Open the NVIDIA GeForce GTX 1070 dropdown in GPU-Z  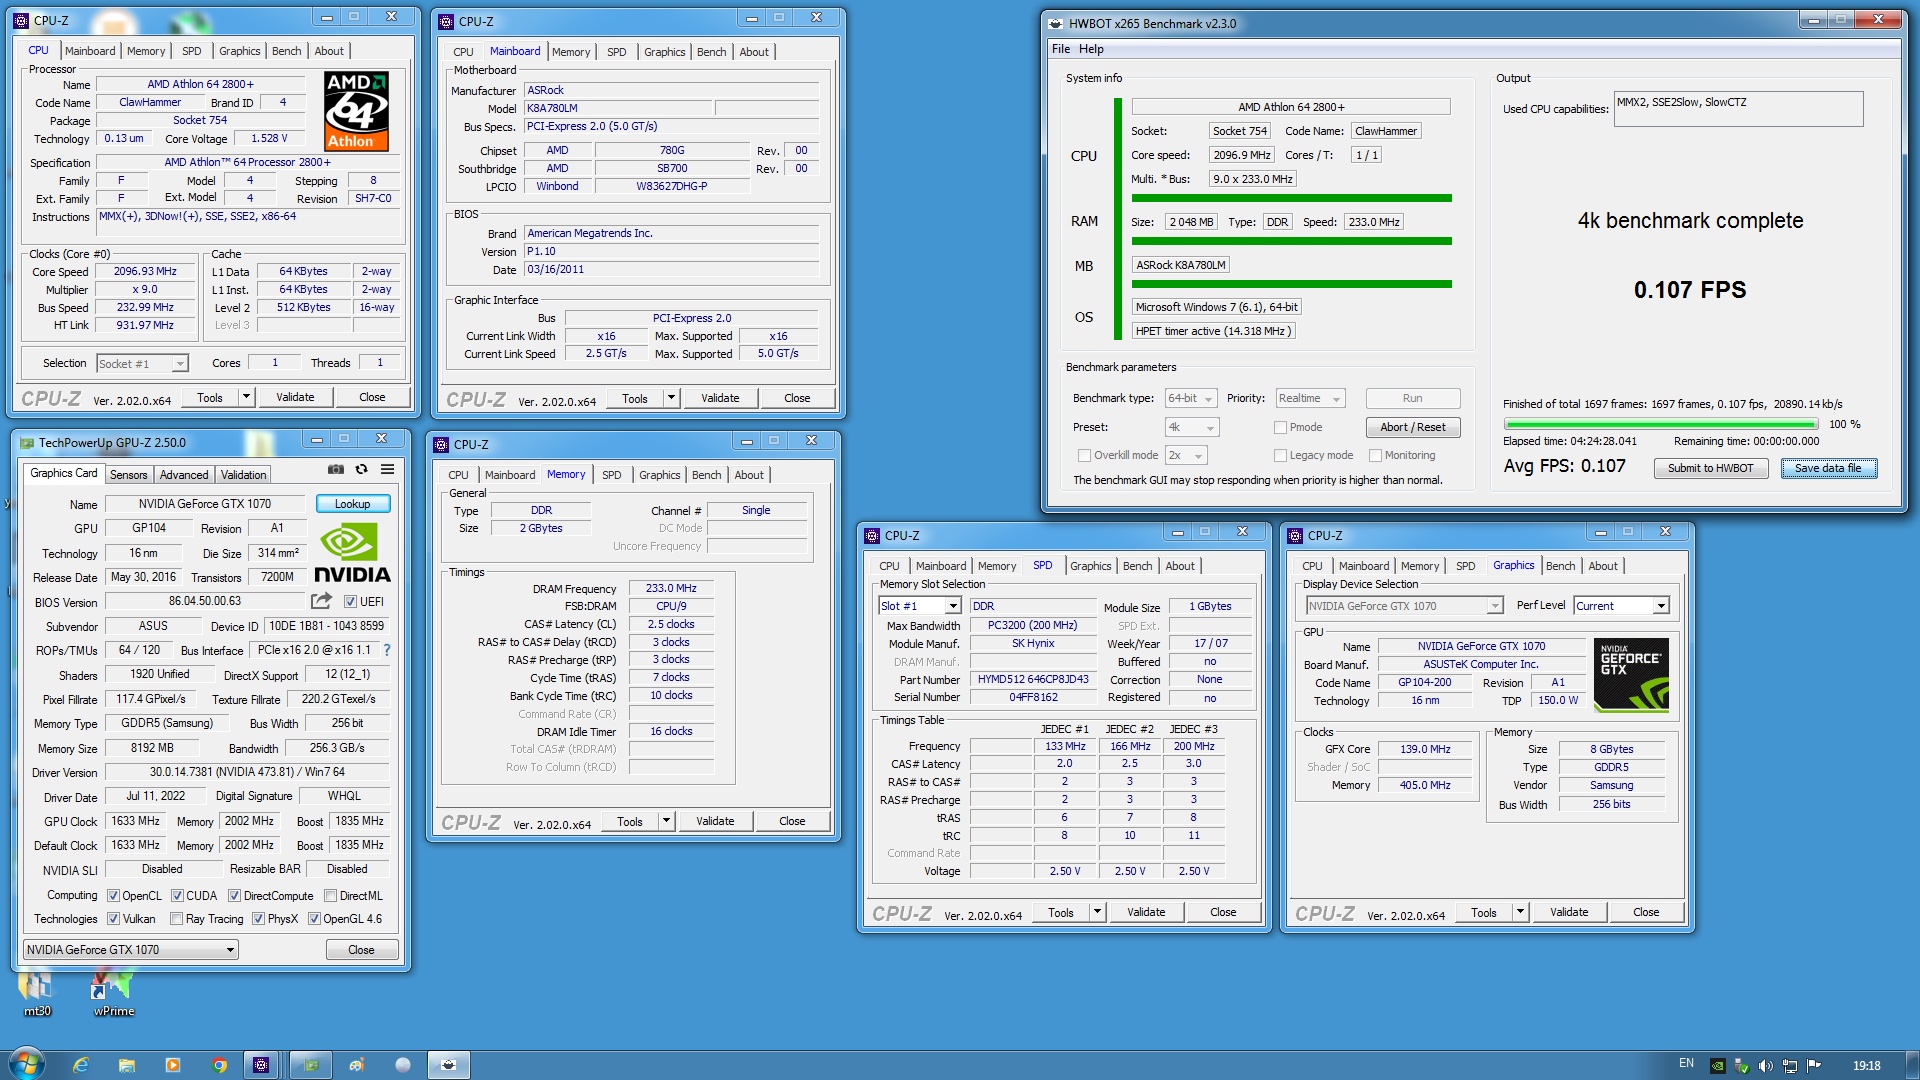pos(131,950)
